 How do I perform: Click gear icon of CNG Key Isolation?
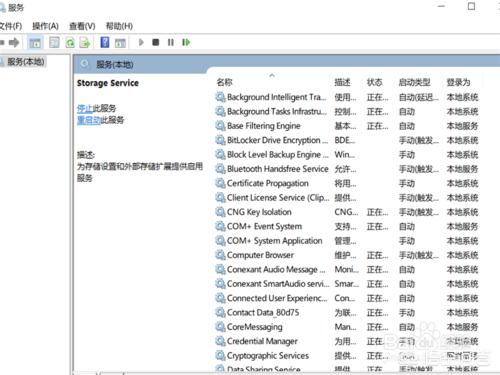220,212
